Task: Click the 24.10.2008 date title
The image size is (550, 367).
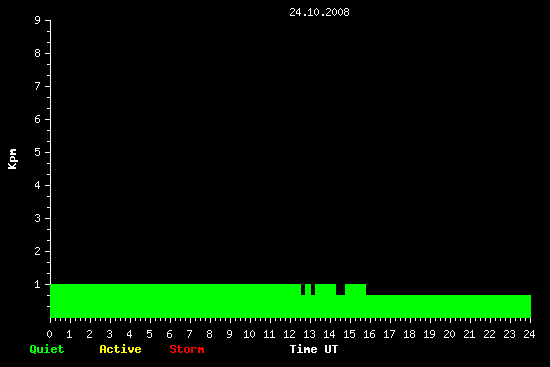Action: point(319,12)
